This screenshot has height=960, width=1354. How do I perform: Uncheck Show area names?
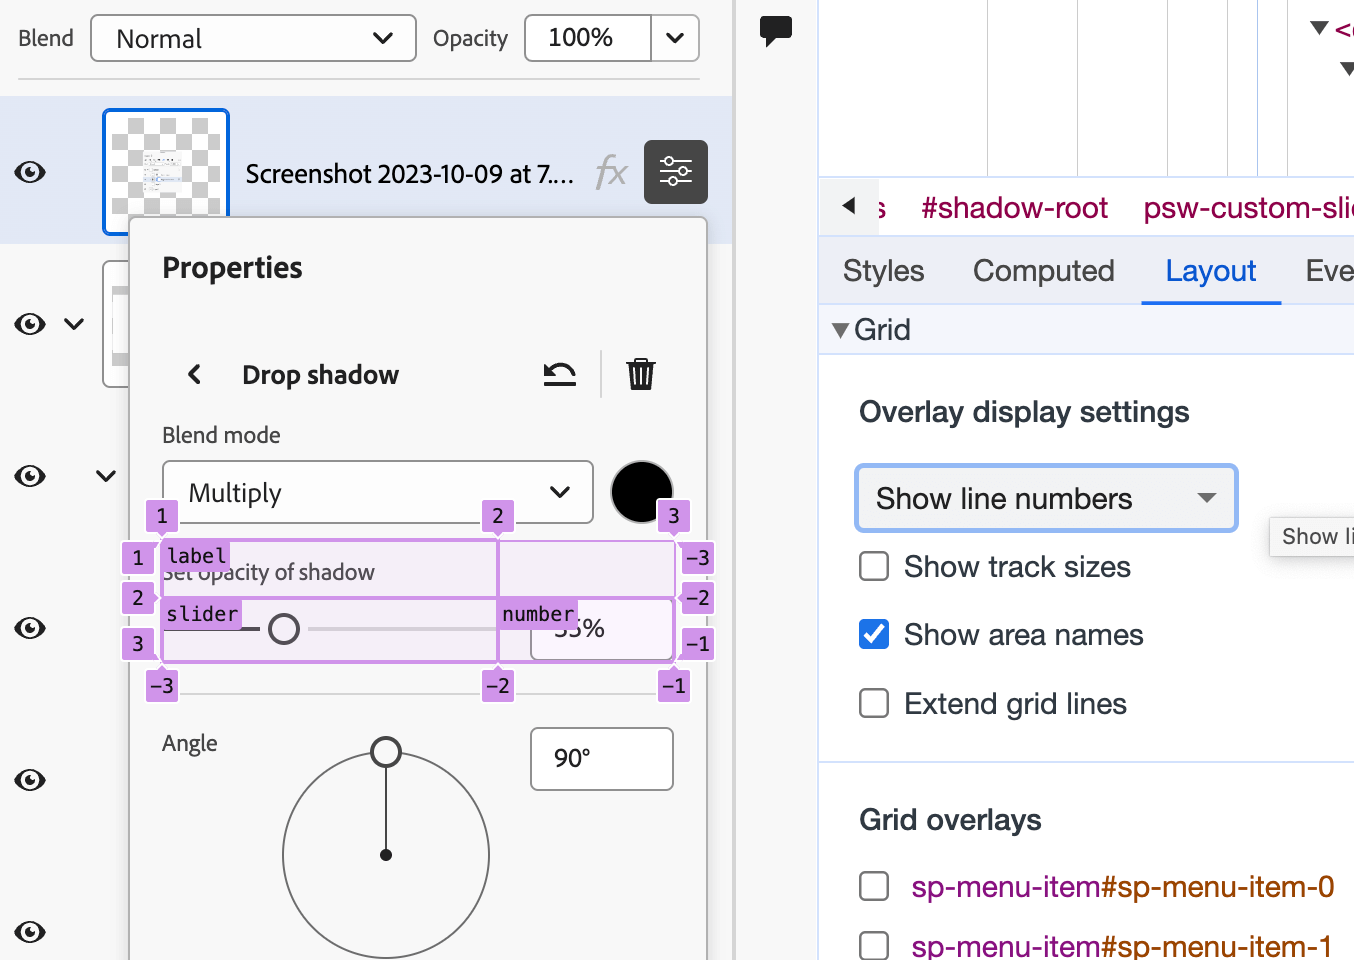tap(874, 635)
